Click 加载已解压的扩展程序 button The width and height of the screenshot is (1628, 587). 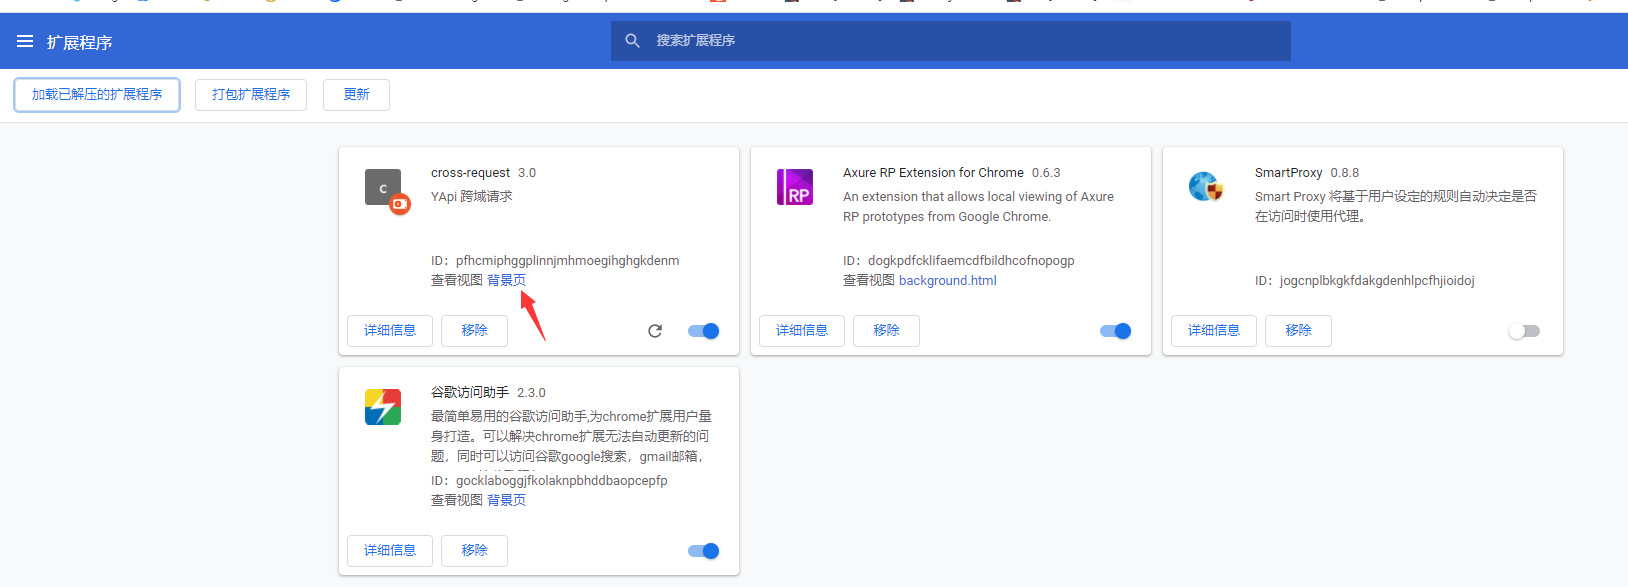tap(97, 95)
